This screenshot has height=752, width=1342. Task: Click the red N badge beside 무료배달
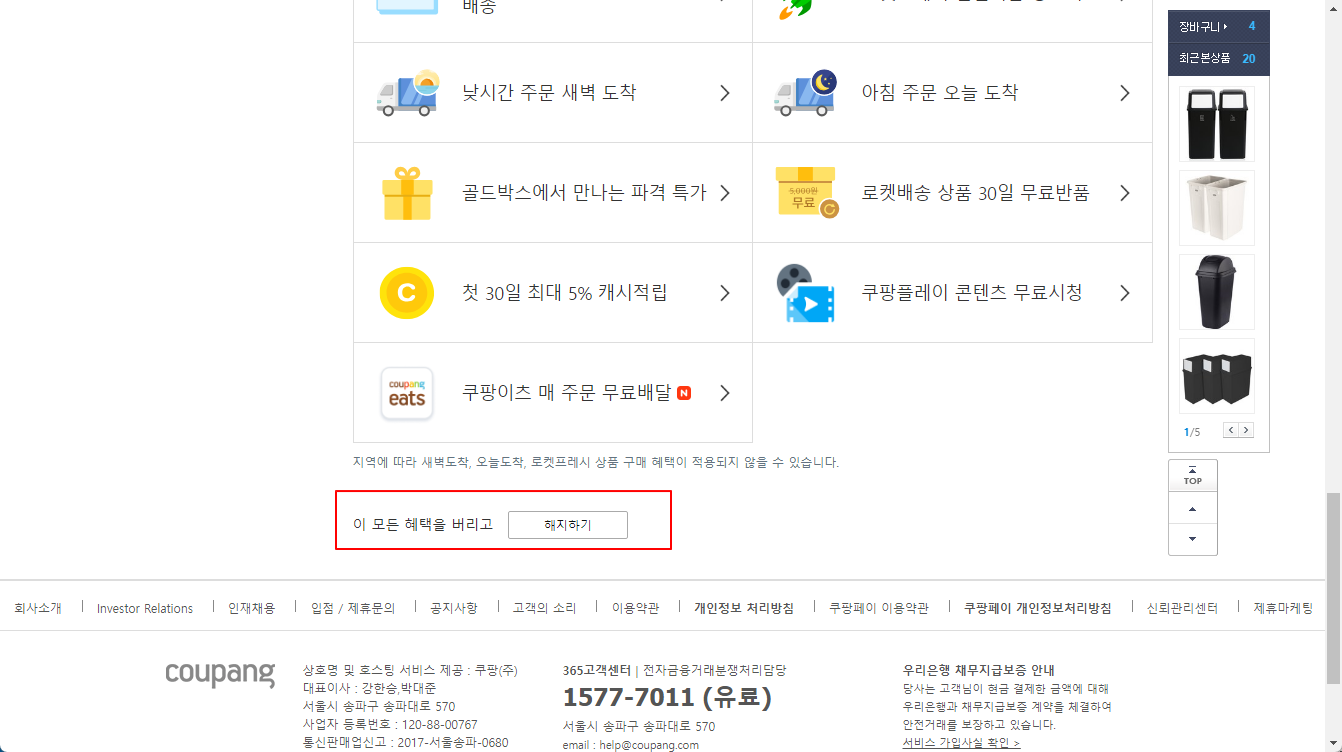point(684,393)
